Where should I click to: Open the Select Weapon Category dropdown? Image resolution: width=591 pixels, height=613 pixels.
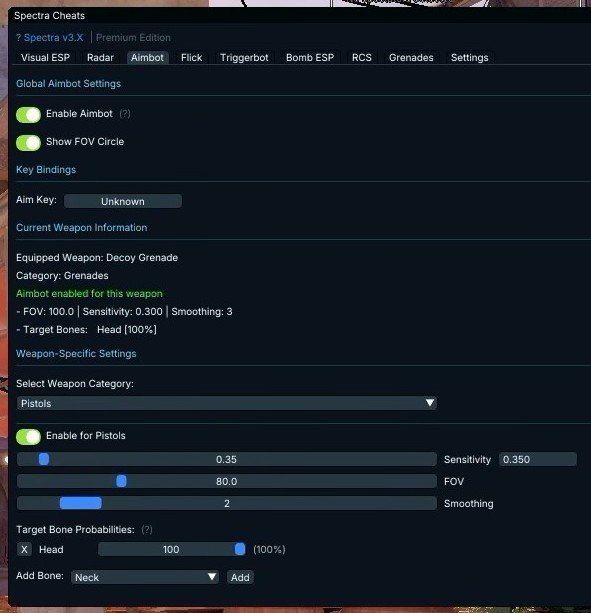pyautogui.click(x=227, y=403)
